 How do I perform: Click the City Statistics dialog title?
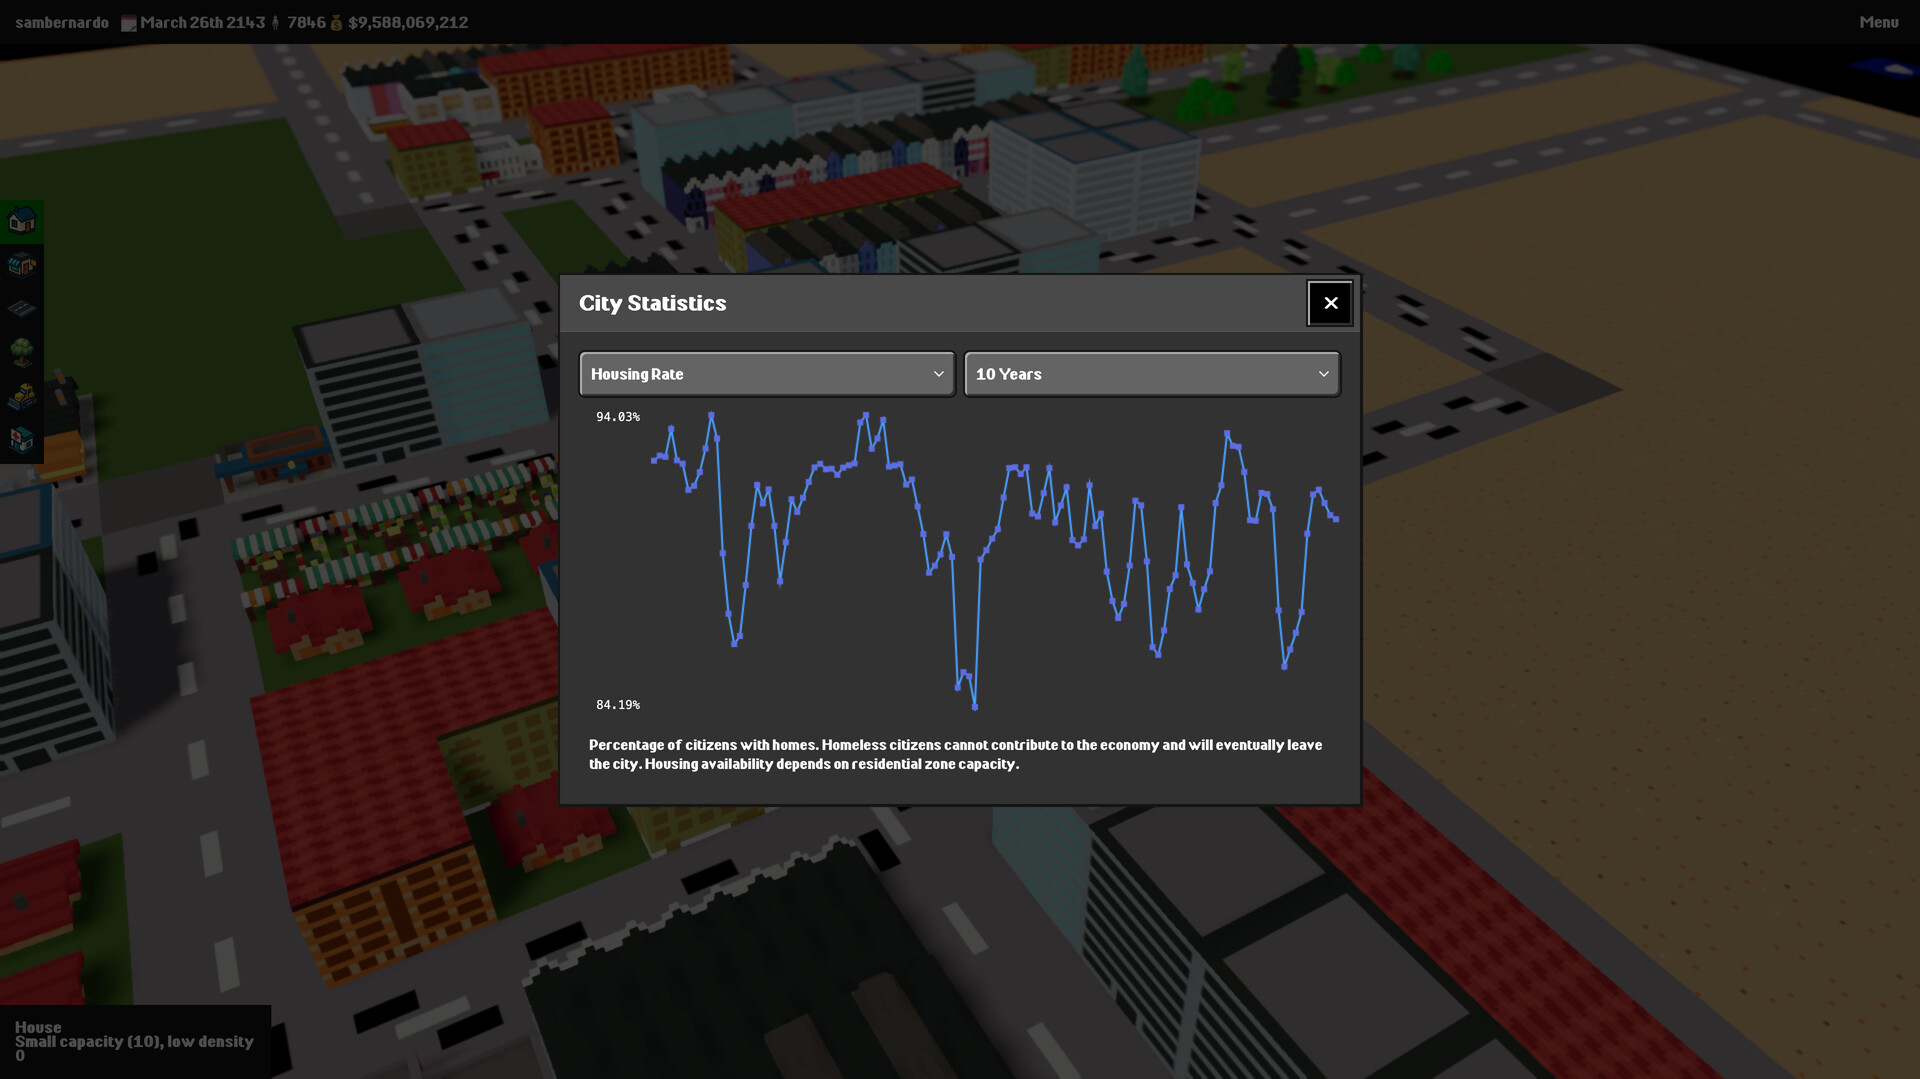(x=653, y=303)
